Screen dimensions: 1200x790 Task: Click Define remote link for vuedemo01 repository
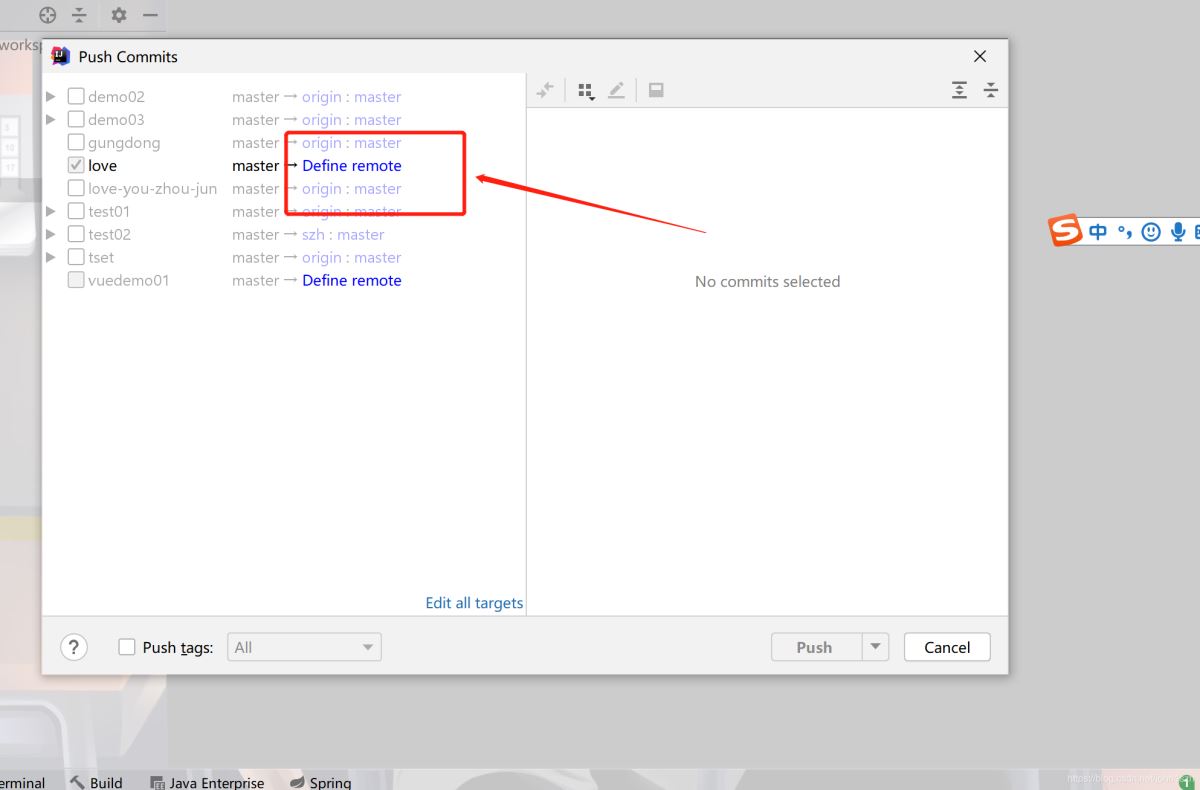coord(352,281)
